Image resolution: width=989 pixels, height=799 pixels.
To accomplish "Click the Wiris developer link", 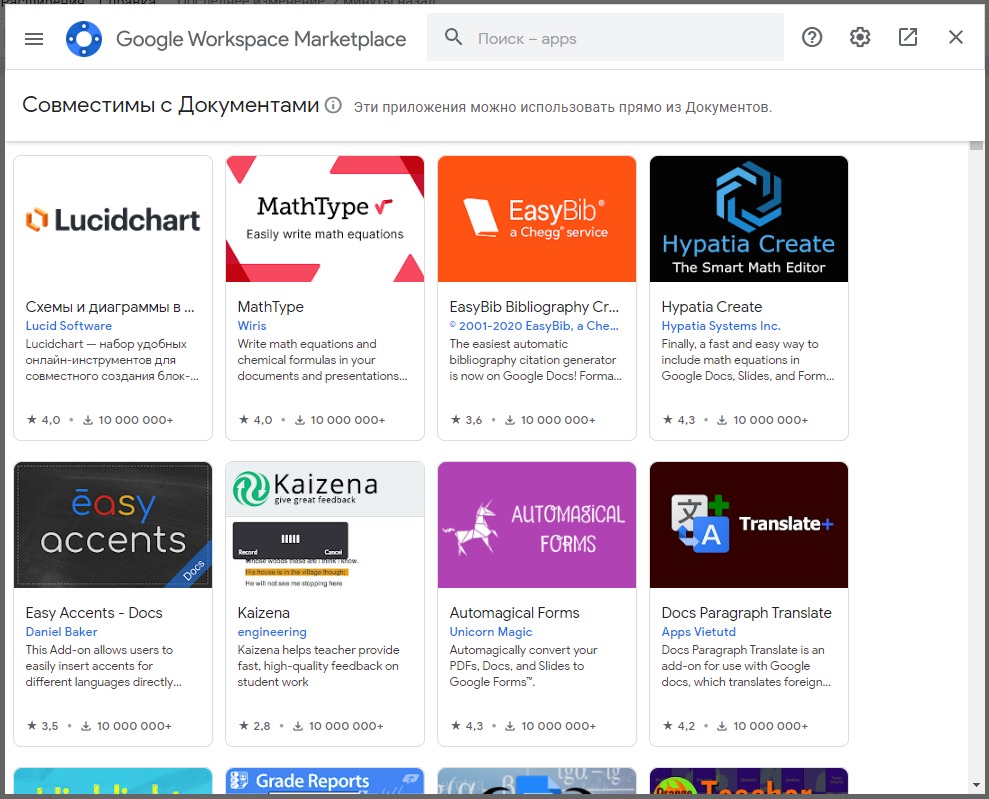I will pyautogui.click(x=252, y=325).
